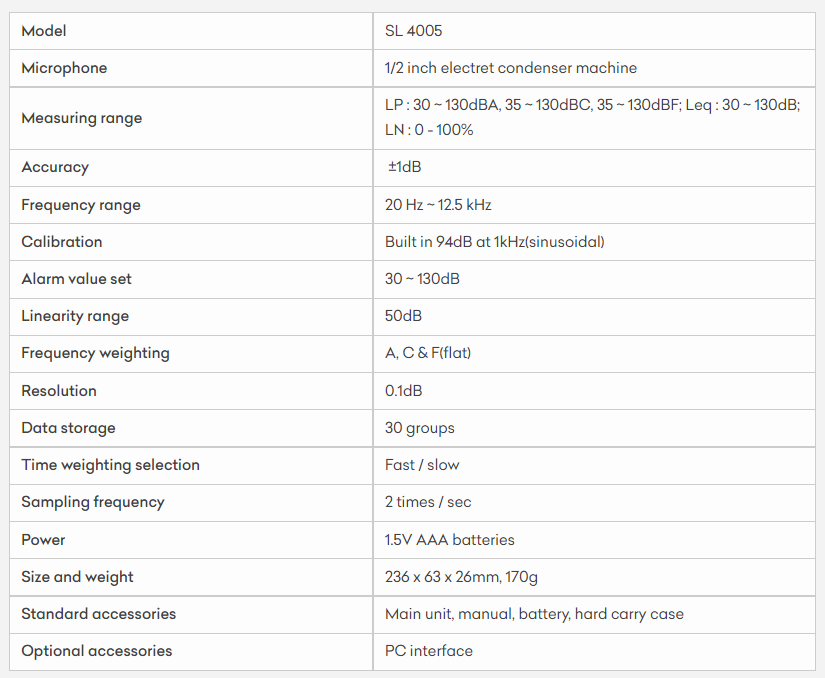Click the "50dB" linearity range value
This screenshot has width=825, height=678.
(403, 316)
